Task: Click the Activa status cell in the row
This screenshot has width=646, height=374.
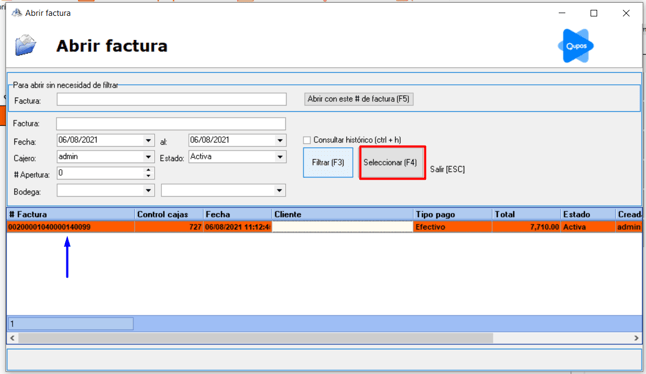Action: coord(587,227)
